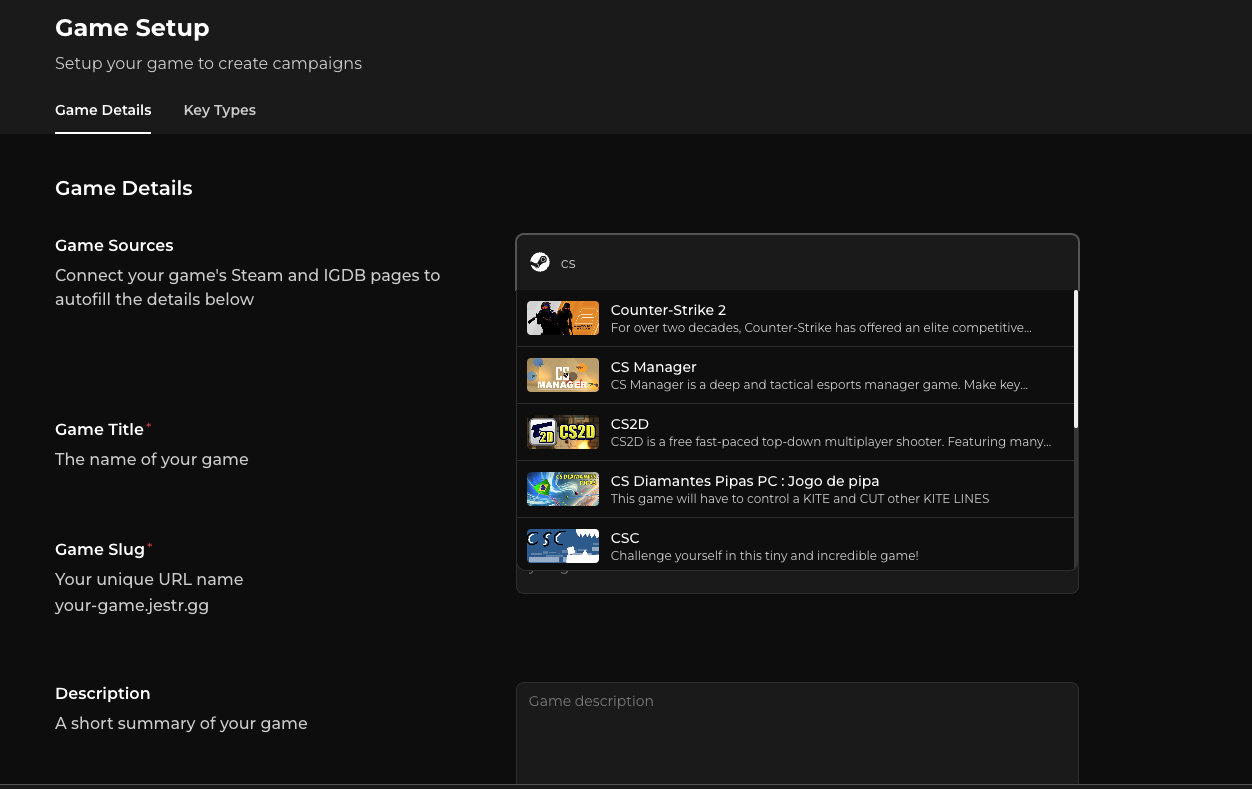Choose CS Manager from results list
Screen dimensions: 1252x789
(795, 375)
